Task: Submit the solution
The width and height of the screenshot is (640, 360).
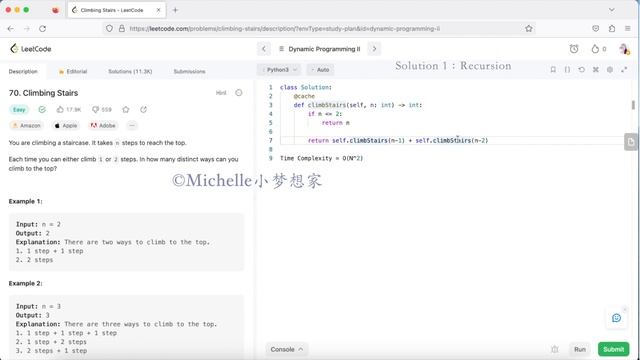Action: pyautogui.click(x=613, y=349)
